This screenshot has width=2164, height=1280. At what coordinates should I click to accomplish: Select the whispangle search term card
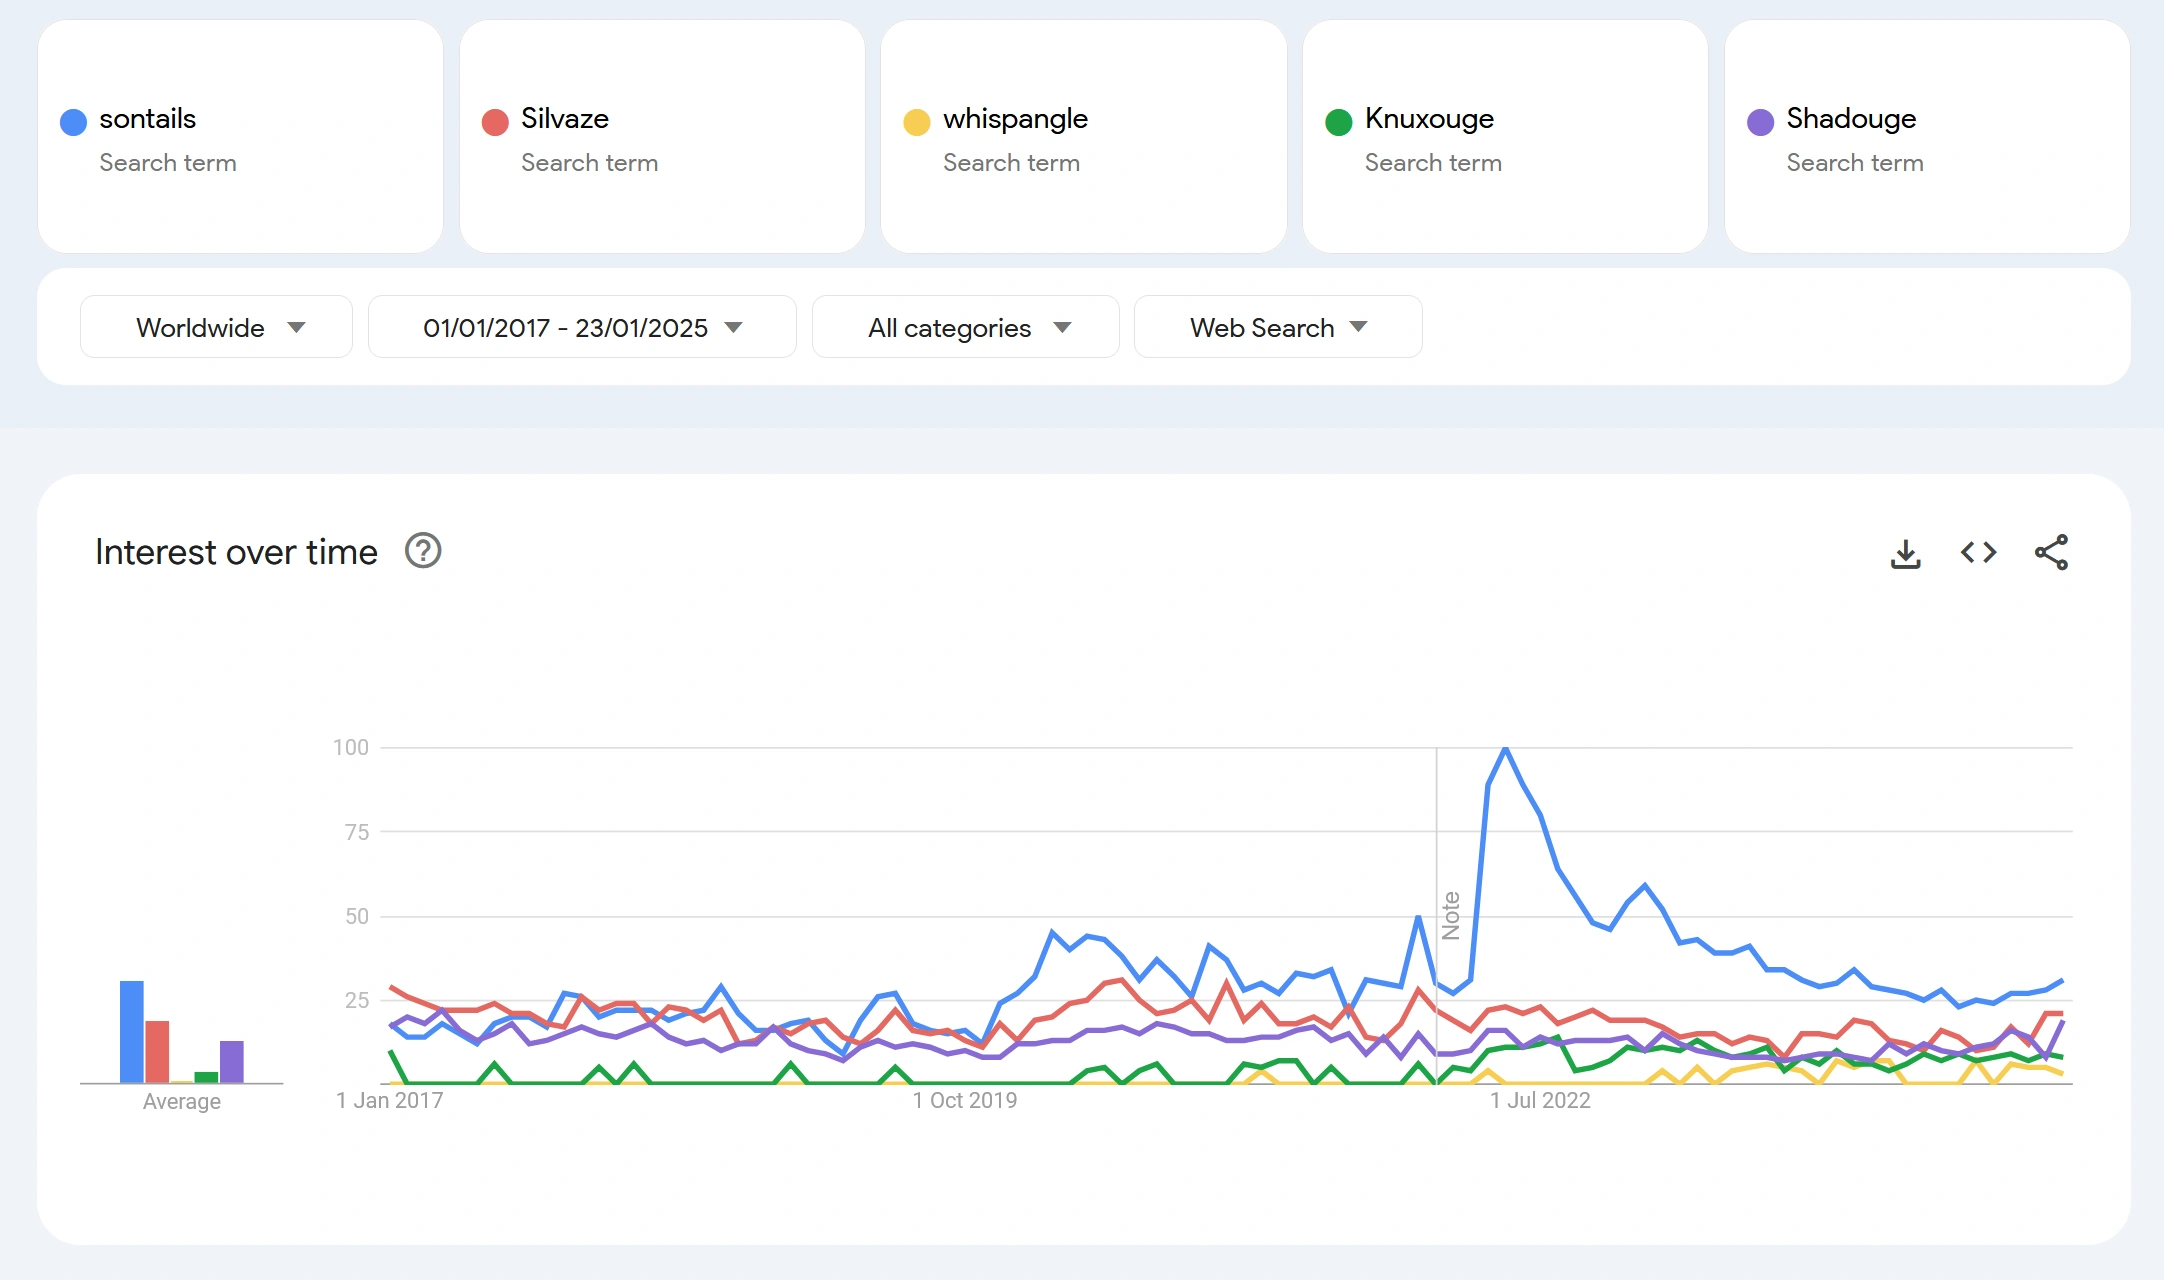coord(1083,137)
